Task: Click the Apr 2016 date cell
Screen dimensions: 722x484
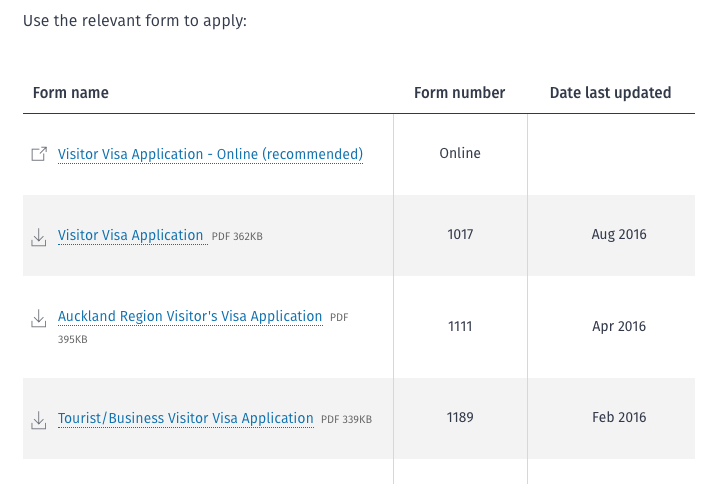Action: (x=619, y=326)
